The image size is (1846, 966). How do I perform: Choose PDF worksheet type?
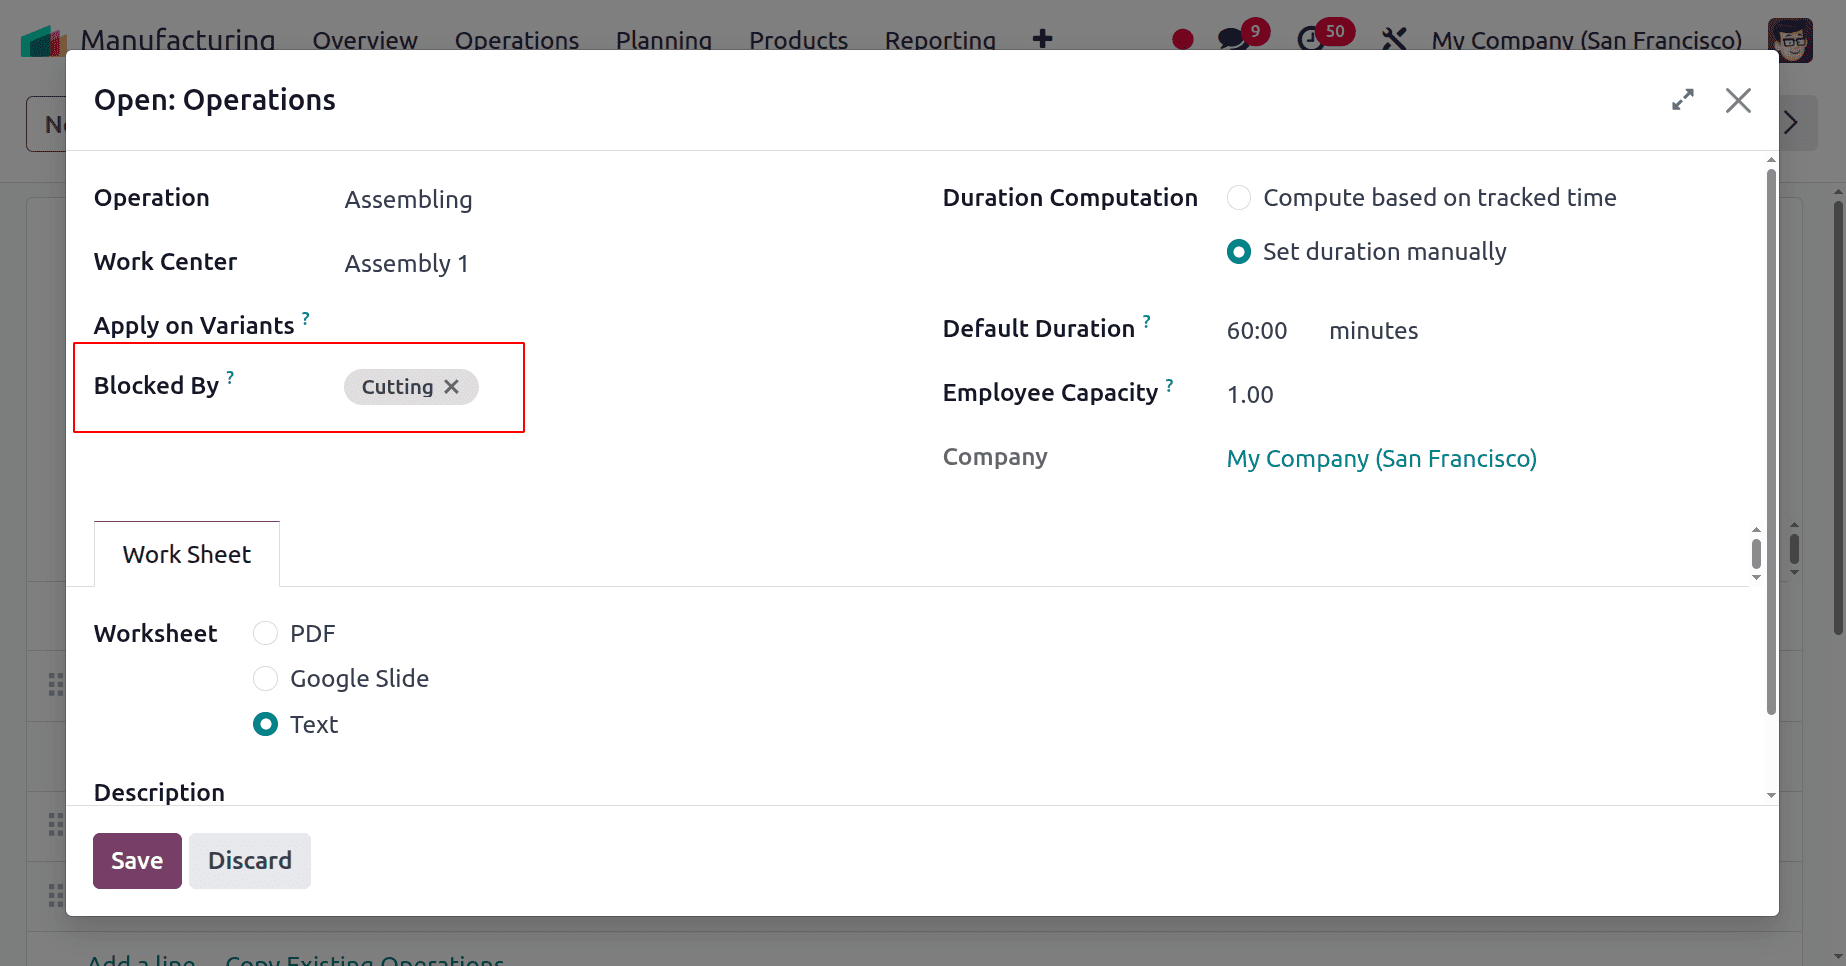click(x=265, y=634)
